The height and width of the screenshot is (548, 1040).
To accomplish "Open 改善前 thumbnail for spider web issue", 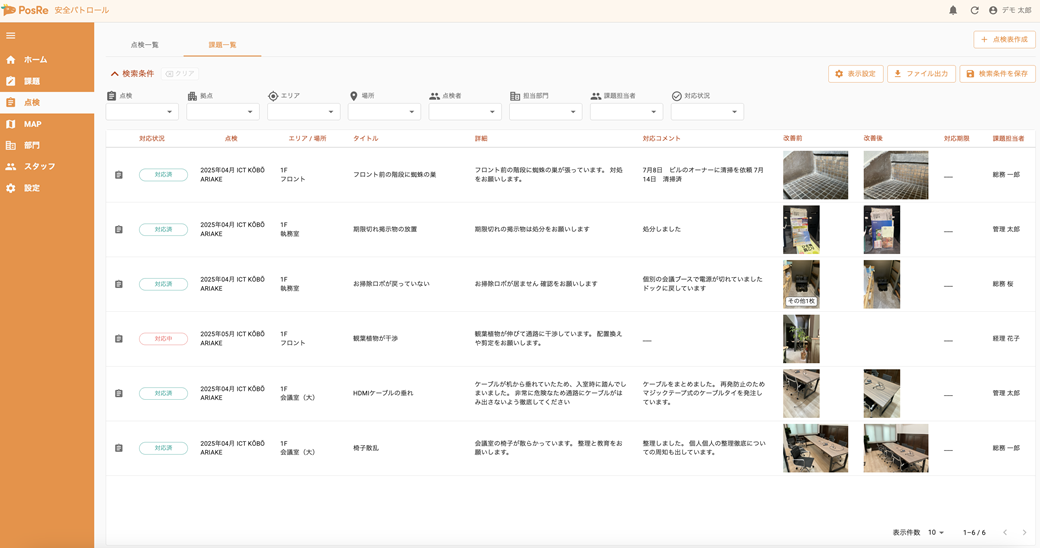I will point(815,175).
